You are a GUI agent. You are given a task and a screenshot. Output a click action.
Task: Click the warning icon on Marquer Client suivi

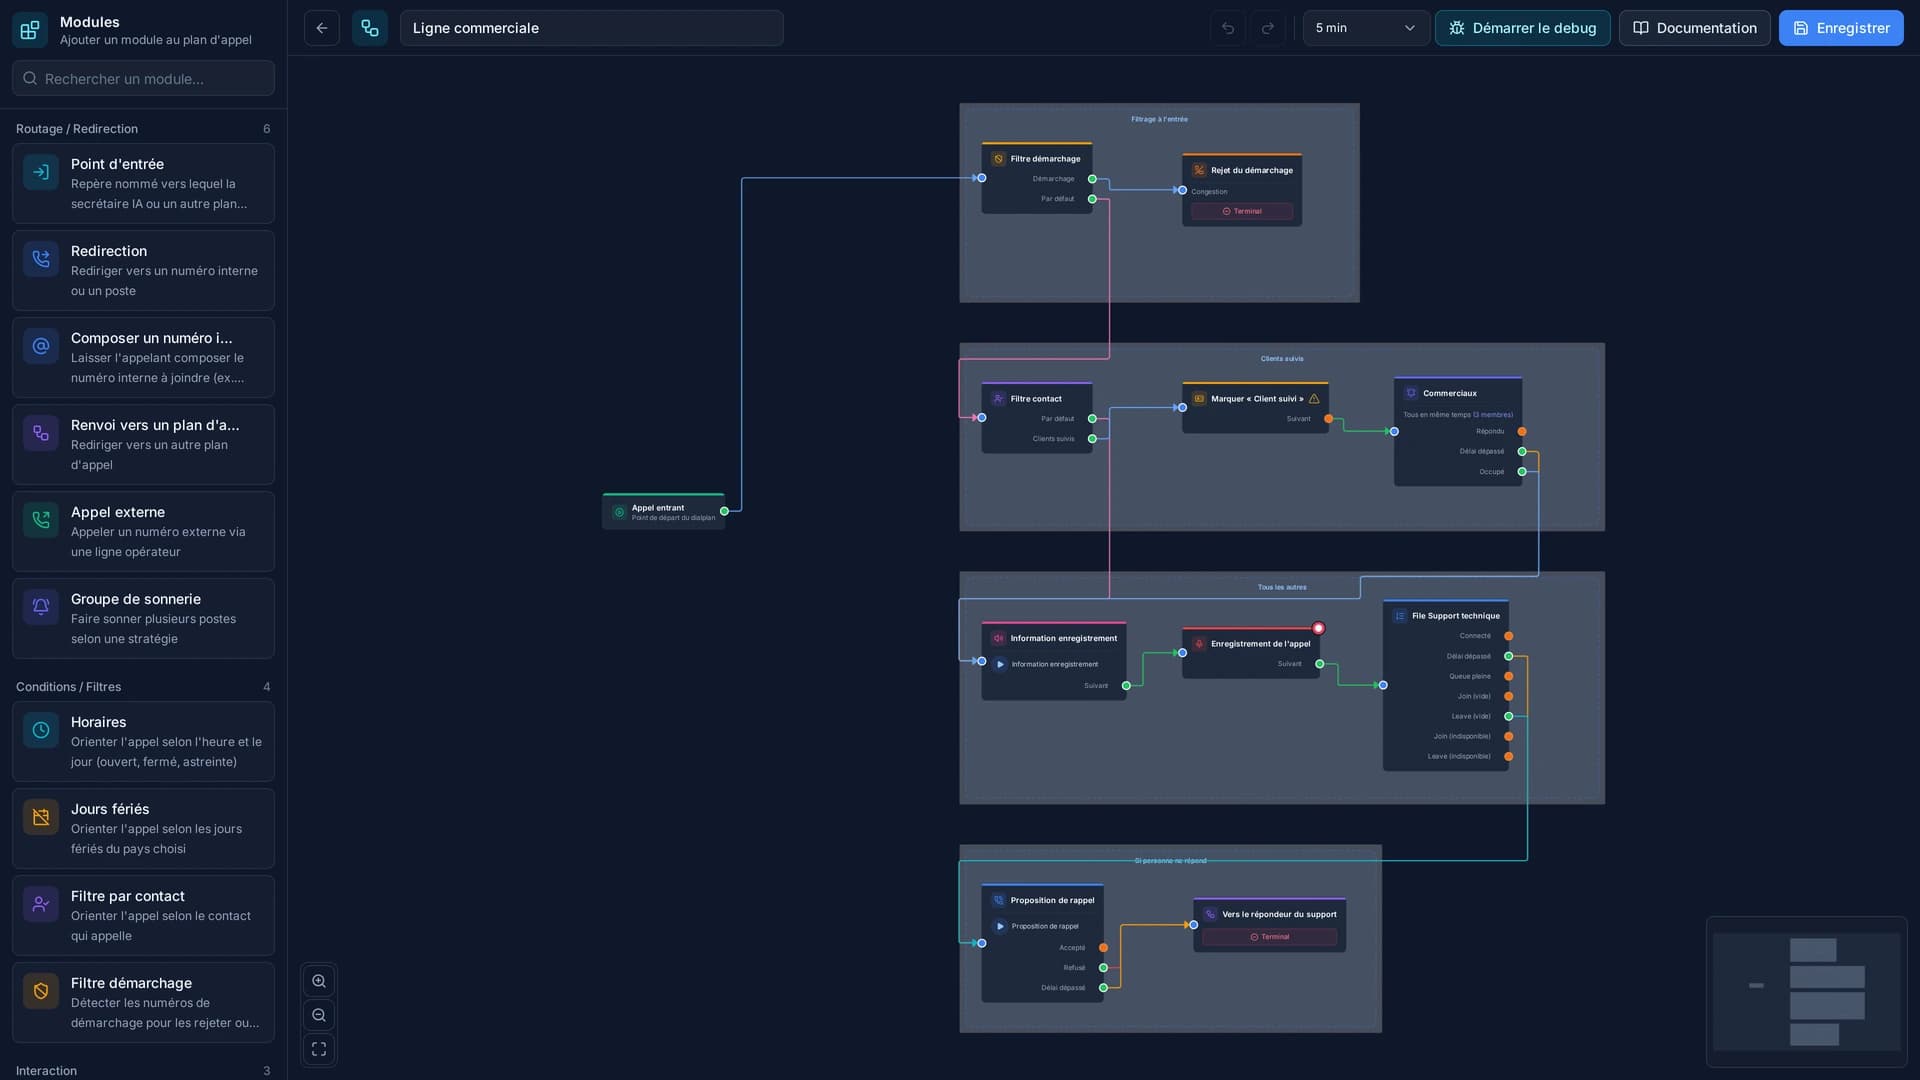(x=1314, y=399)
